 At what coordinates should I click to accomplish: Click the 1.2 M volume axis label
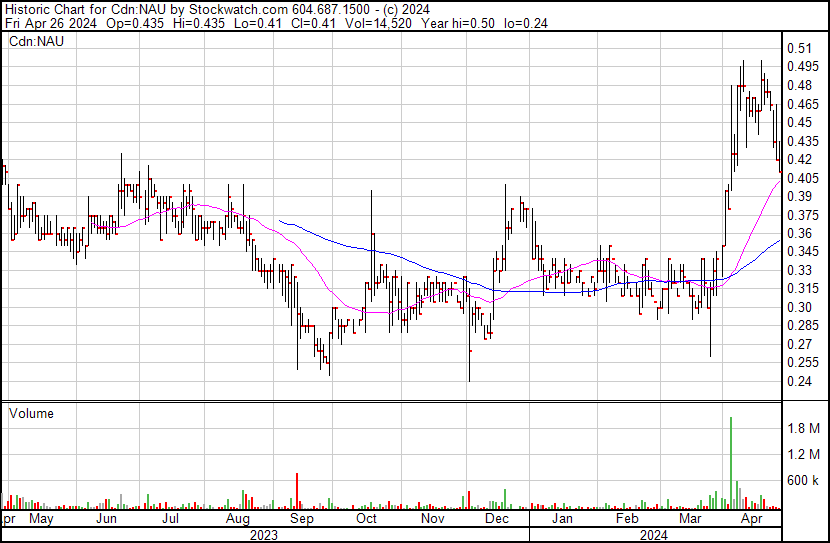coord(802,454)
